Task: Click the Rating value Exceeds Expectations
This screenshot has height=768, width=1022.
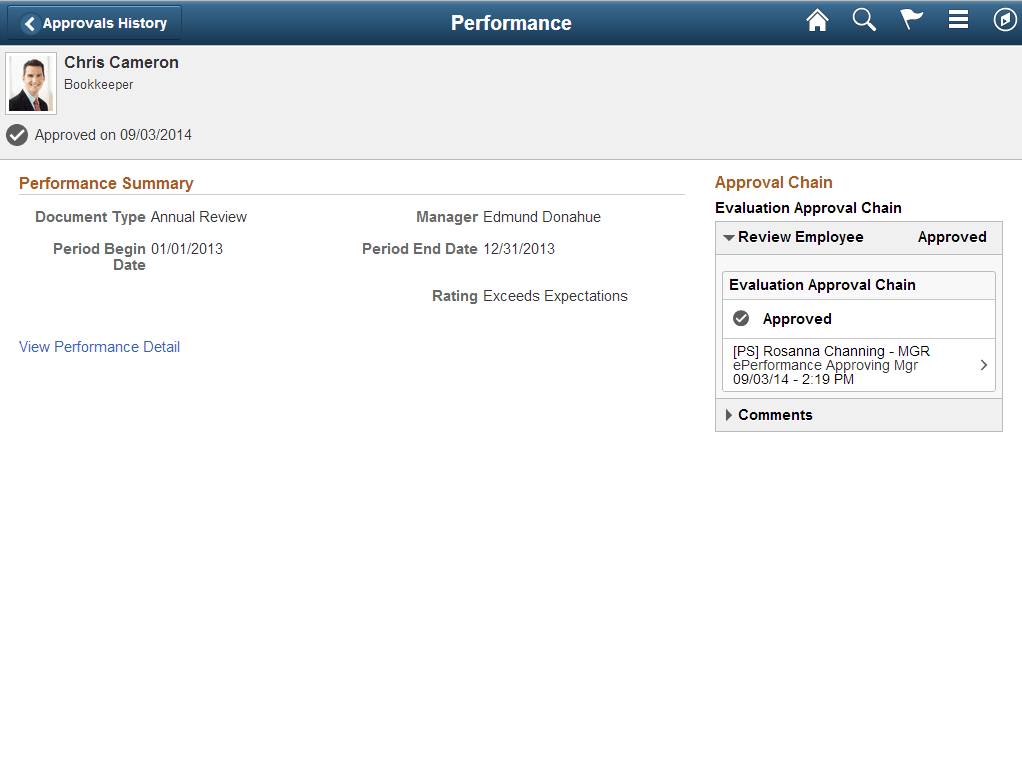Action: (x=564, y=295)
